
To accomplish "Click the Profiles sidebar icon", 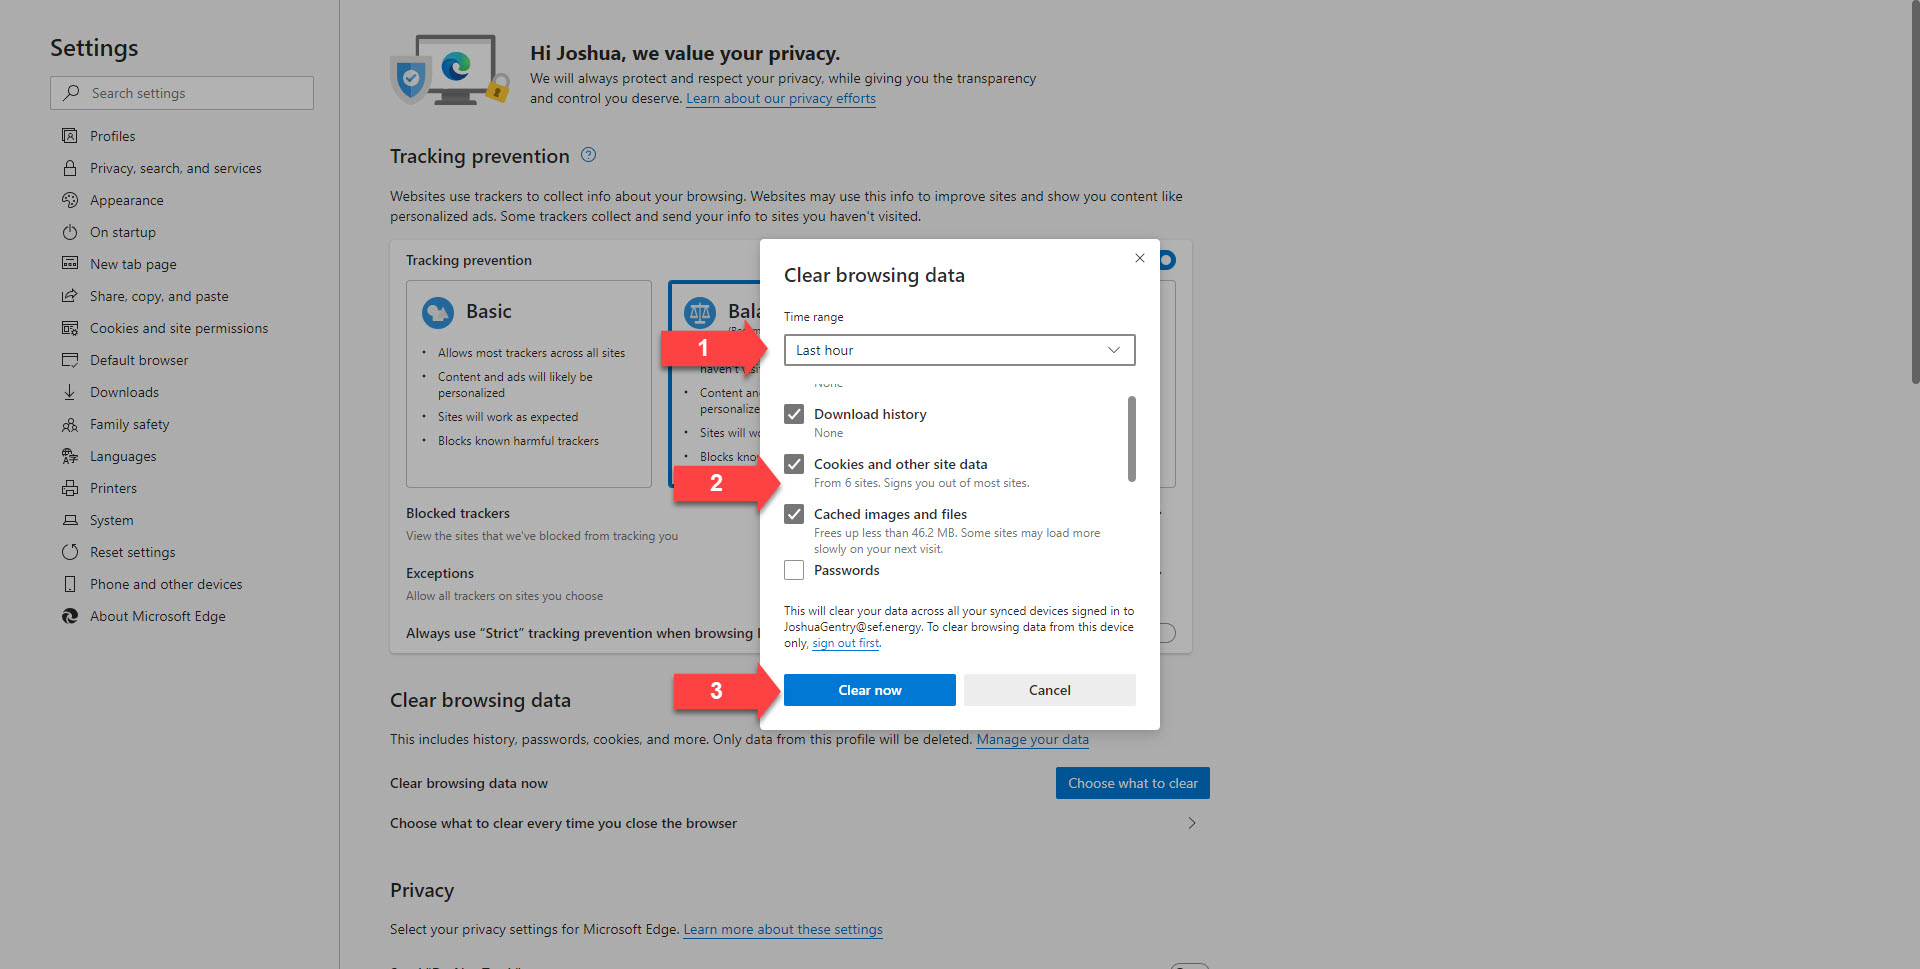I will click(x=70, y=136).
